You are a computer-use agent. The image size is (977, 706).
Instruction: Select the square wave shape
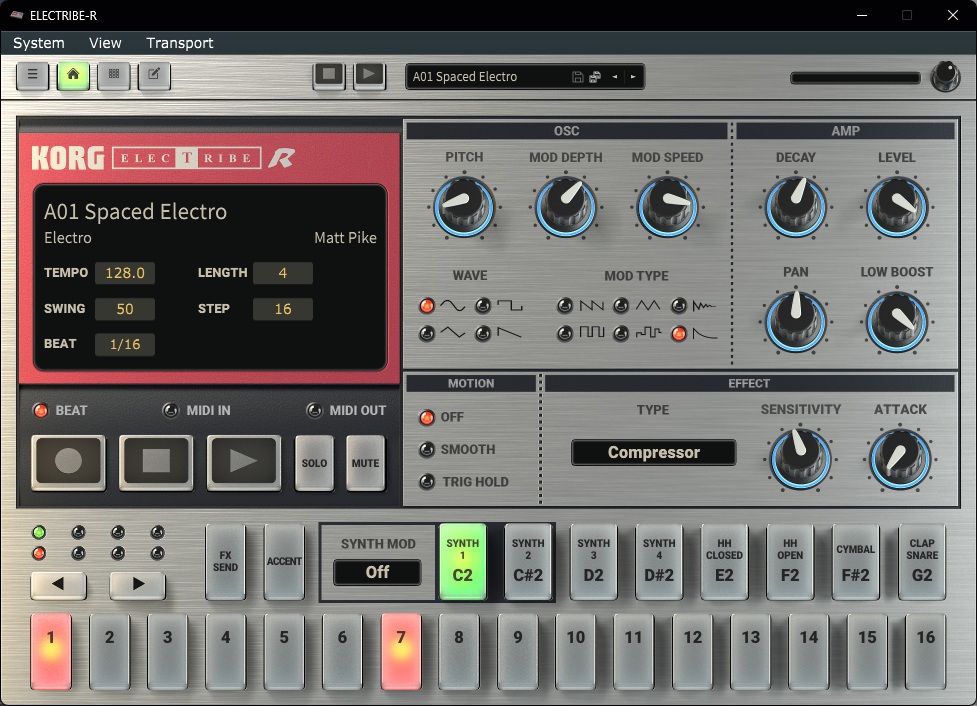tap(483, 305)
